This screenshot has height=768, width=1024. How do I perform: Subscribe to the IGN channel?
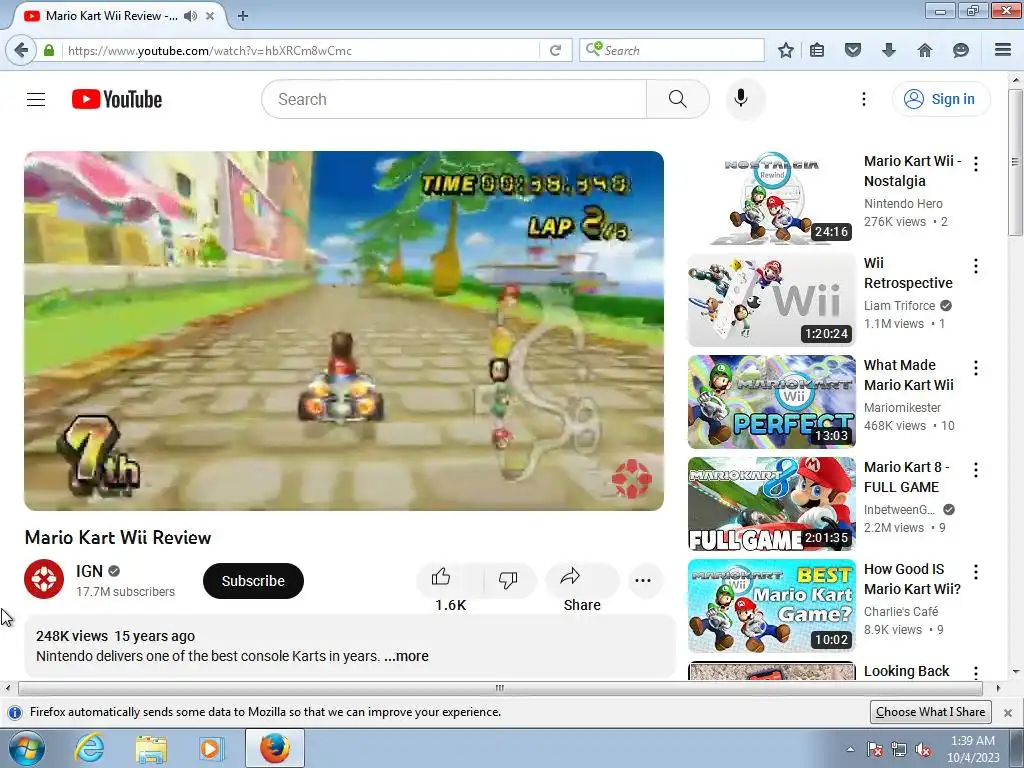[x=253, y=581]
